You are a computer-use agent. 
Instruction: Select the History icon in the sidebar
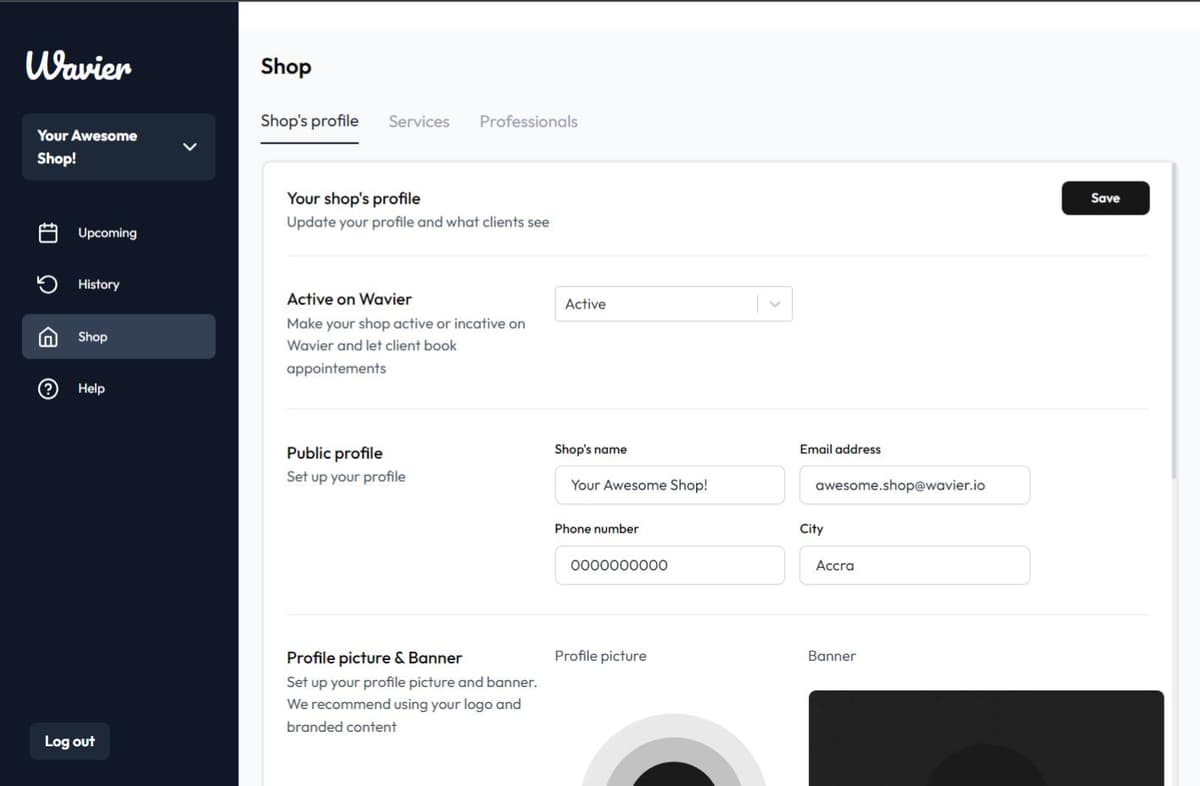tap(48, 284)
